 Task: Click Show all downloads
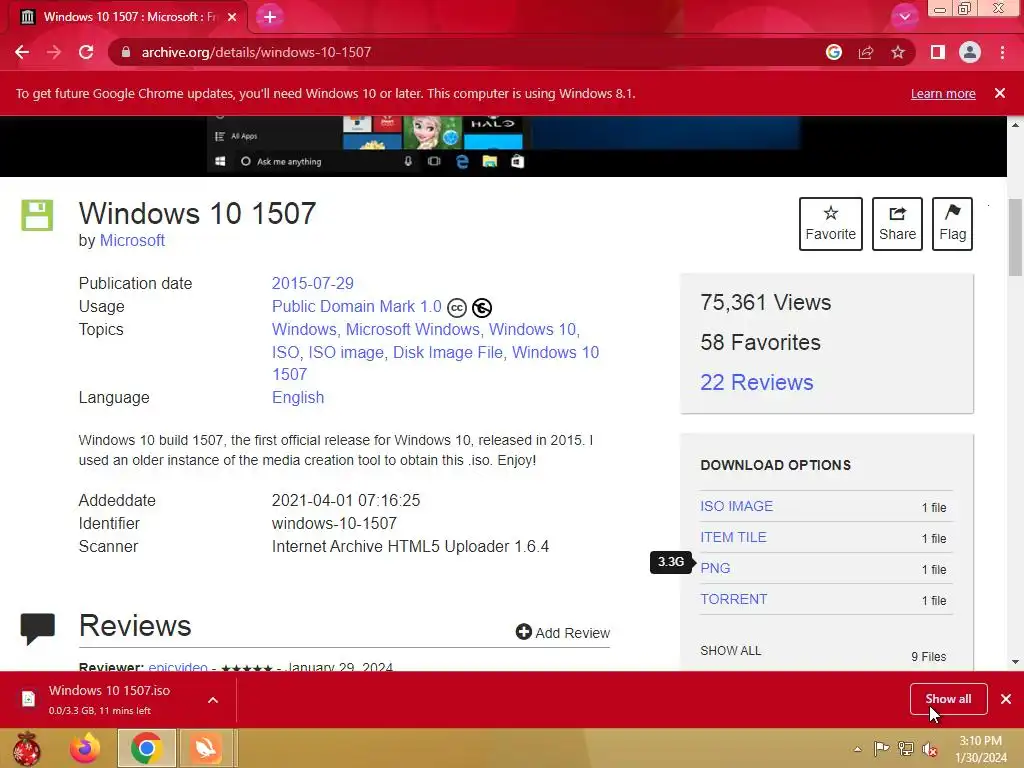click(948, 699)
